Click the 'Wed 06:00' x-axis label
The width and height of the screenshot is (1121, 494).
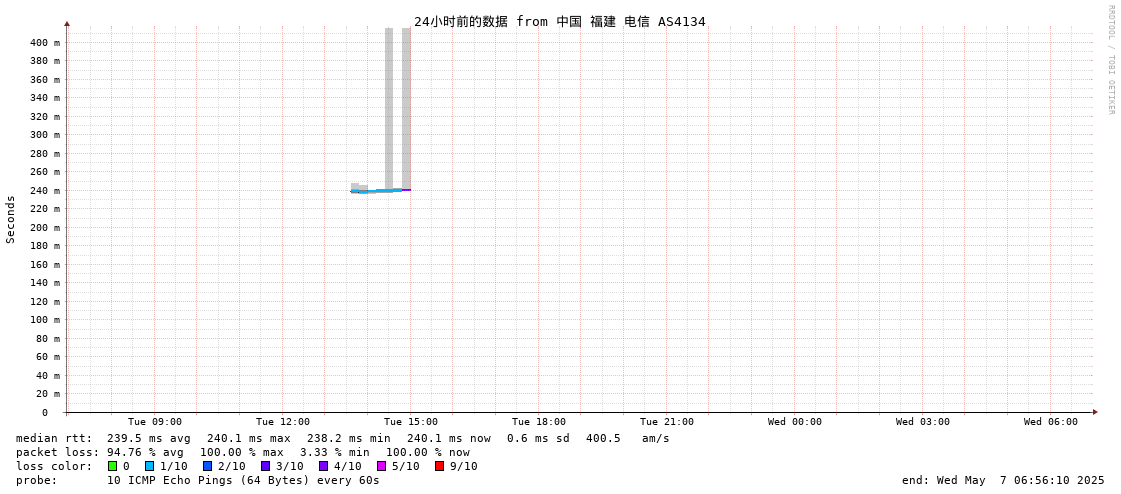[1051, 422]
